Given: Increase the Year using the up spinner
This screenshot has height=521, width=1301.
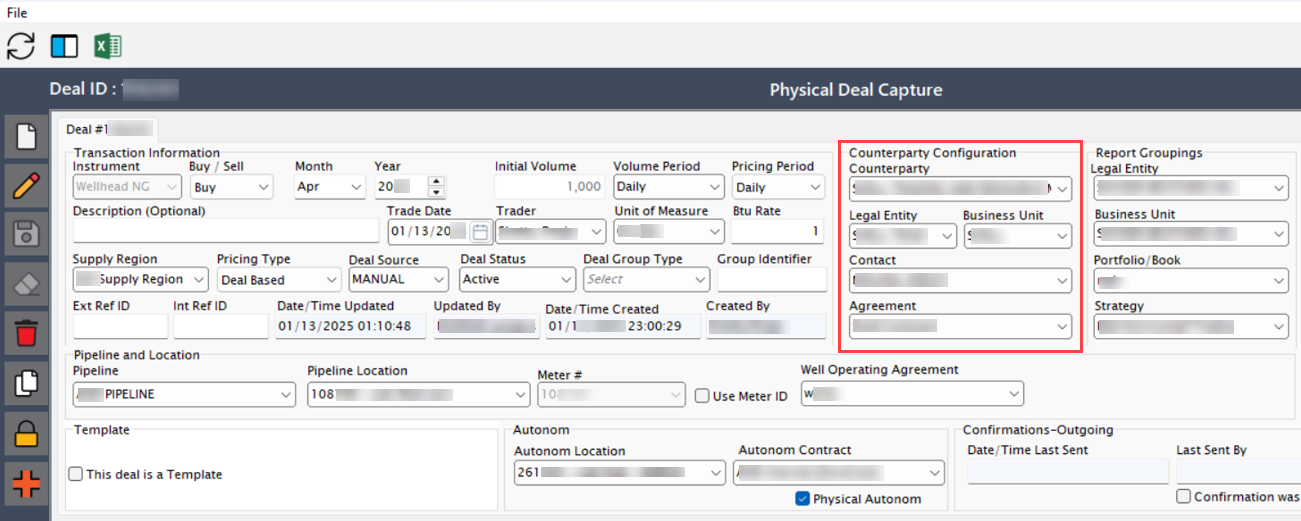Looking at the screenshot, I should 434,181.
